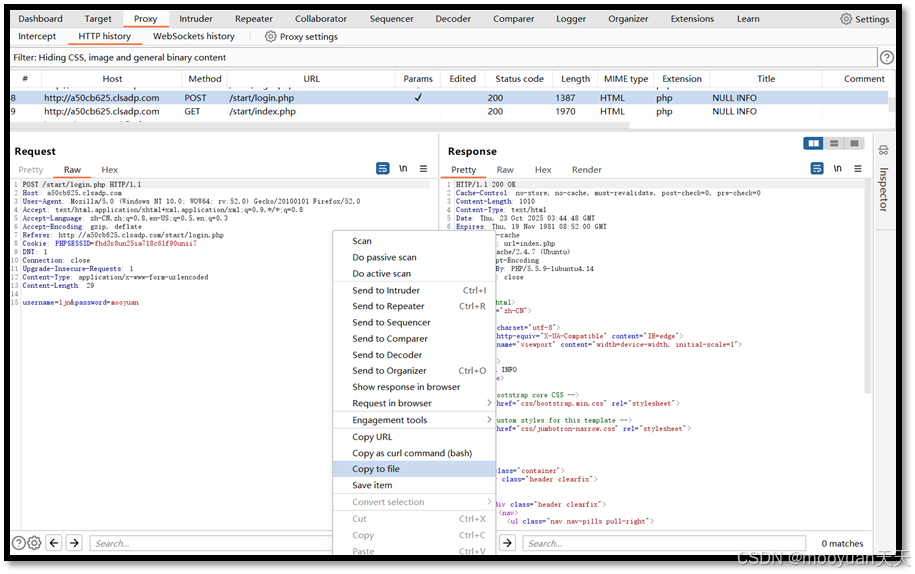Go to previous match in Request search

pyautogui.click(x=54, y=543)
